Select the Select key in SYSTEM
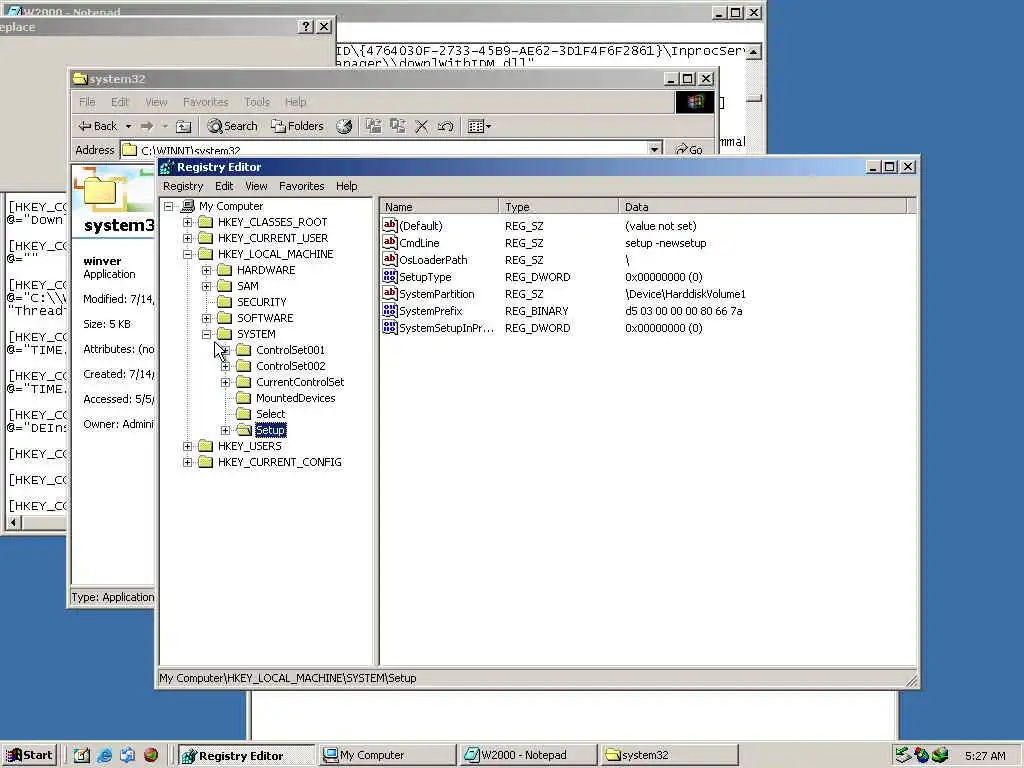The width and height of the screenshot is (1024, 768). (x=270, y=414)
